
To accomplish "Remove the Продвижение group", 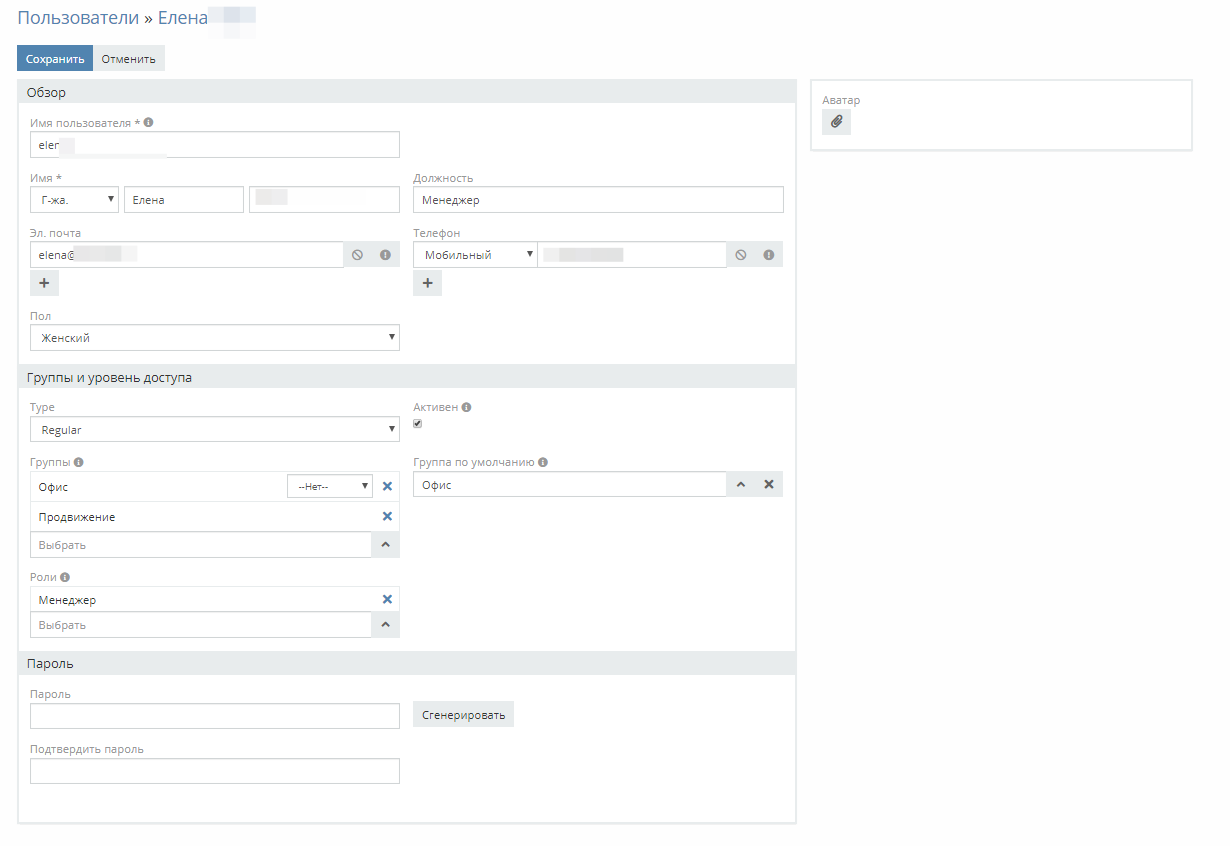I will click(387, 517).
